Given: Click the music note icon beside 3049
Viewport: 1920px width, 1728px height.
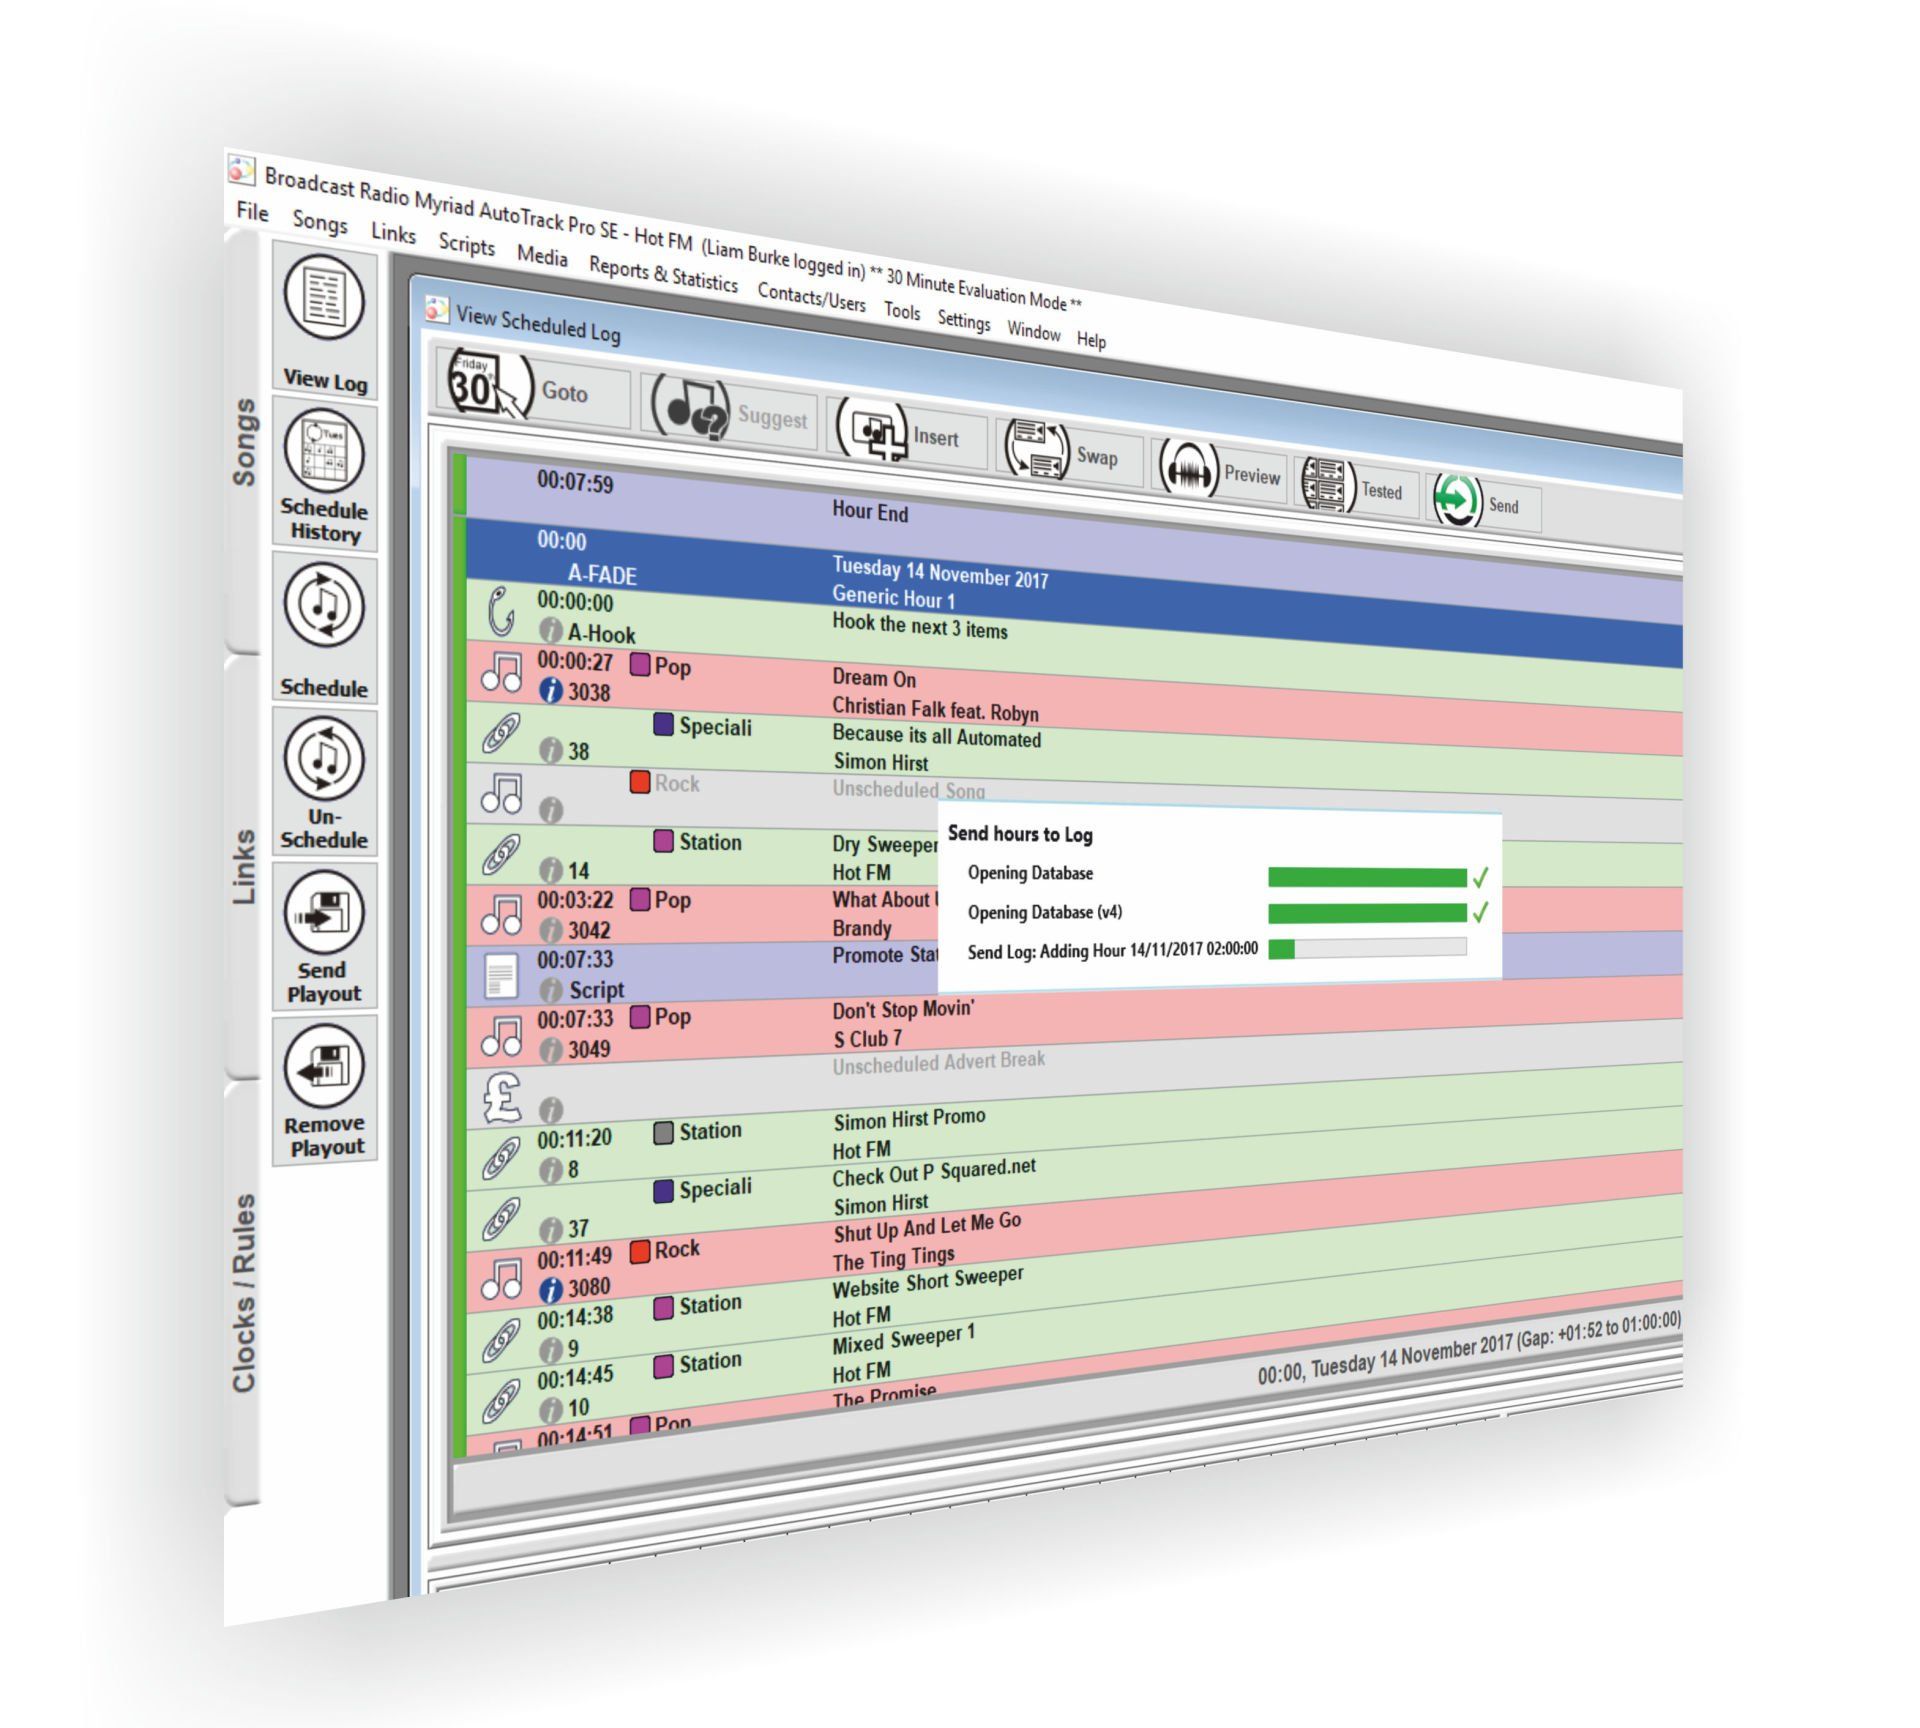Looking at the screenshot, I should click(501, 1036).
